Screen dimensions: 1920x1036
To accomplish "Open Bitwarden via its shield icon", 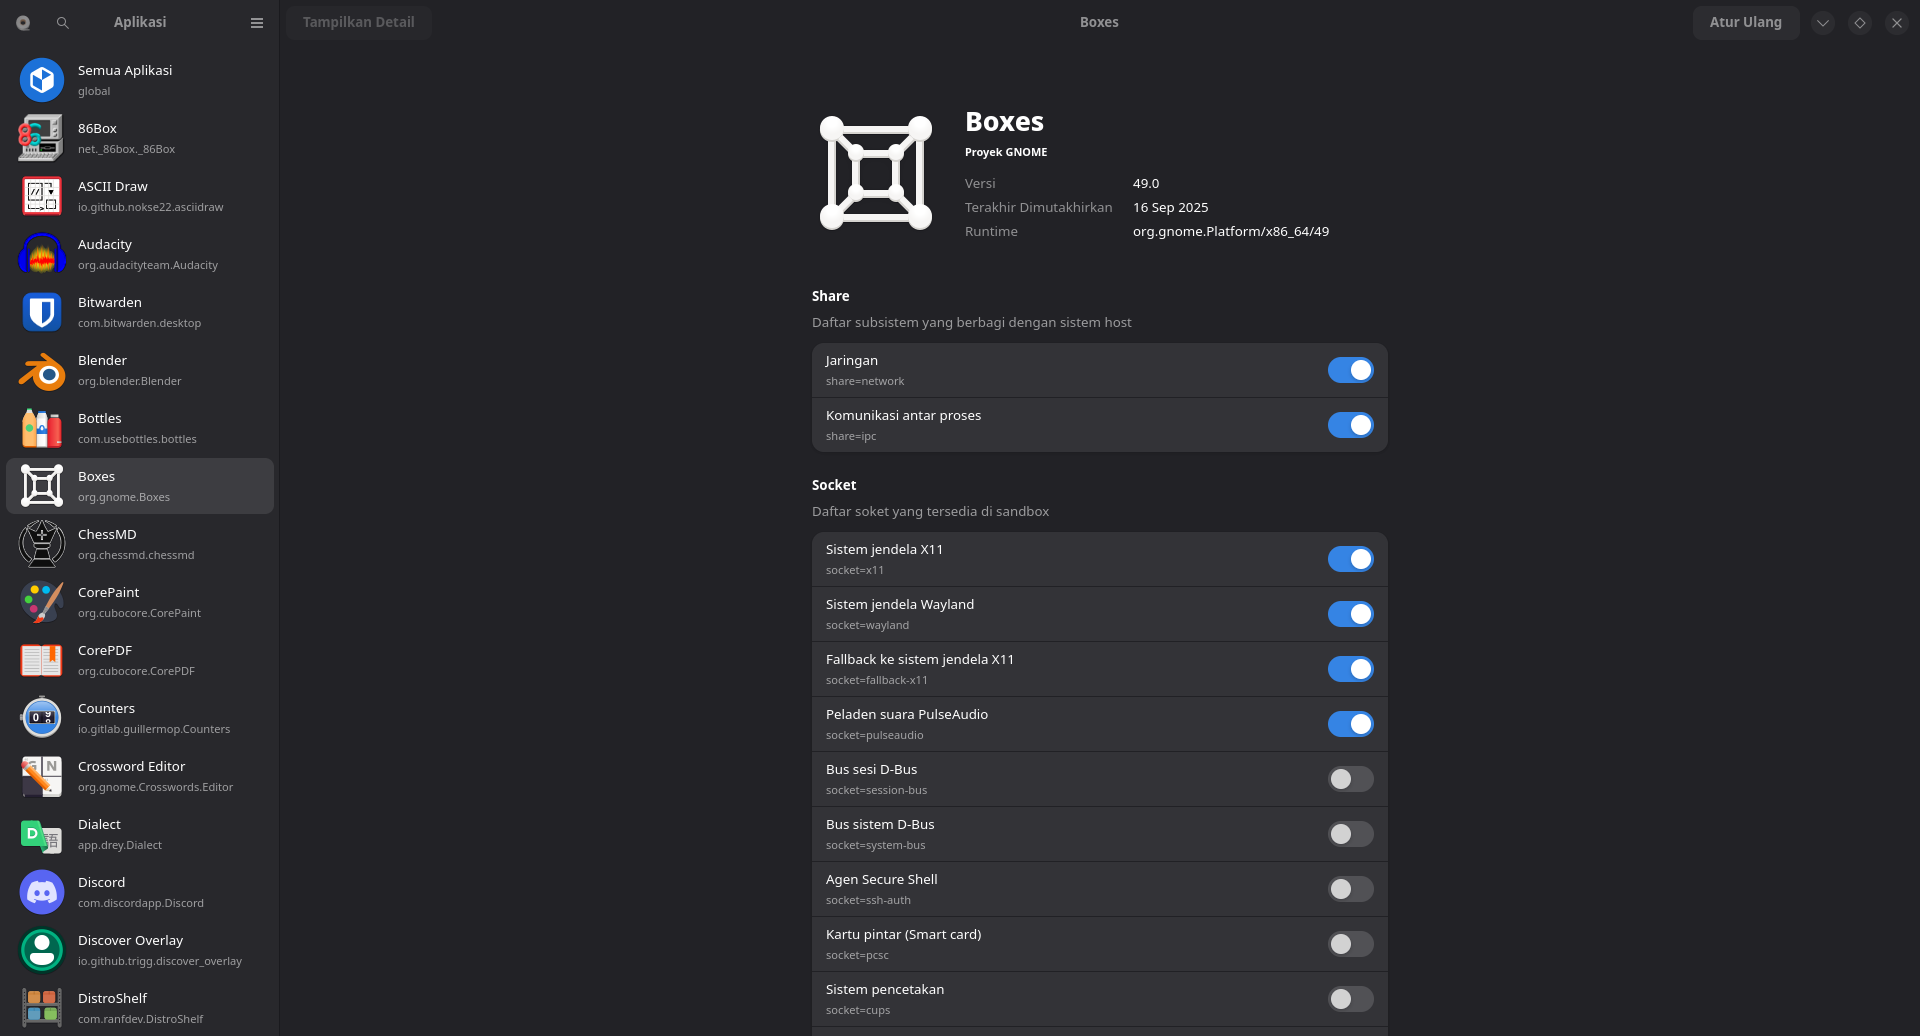I will [42, 312].
